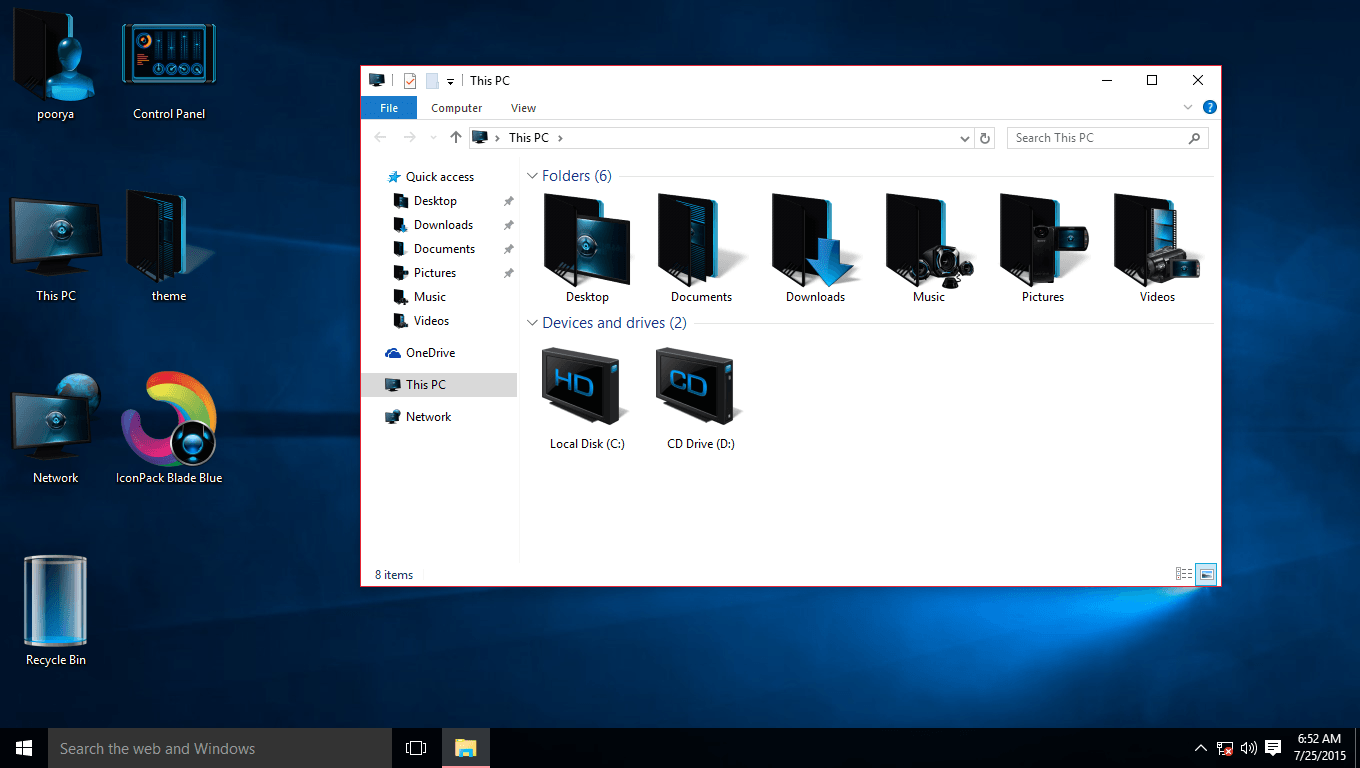Switch to the View ribbon tab

pos(523,107)
